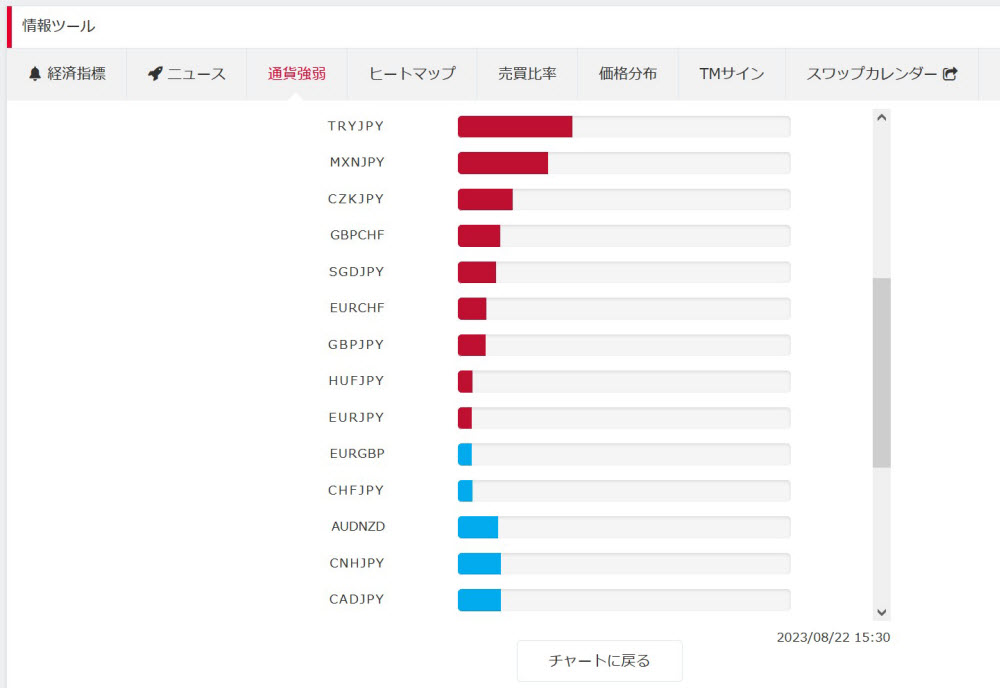Click the TRYJPY red strength bar
The image size is (1000, 688).
tap(515, 126)
